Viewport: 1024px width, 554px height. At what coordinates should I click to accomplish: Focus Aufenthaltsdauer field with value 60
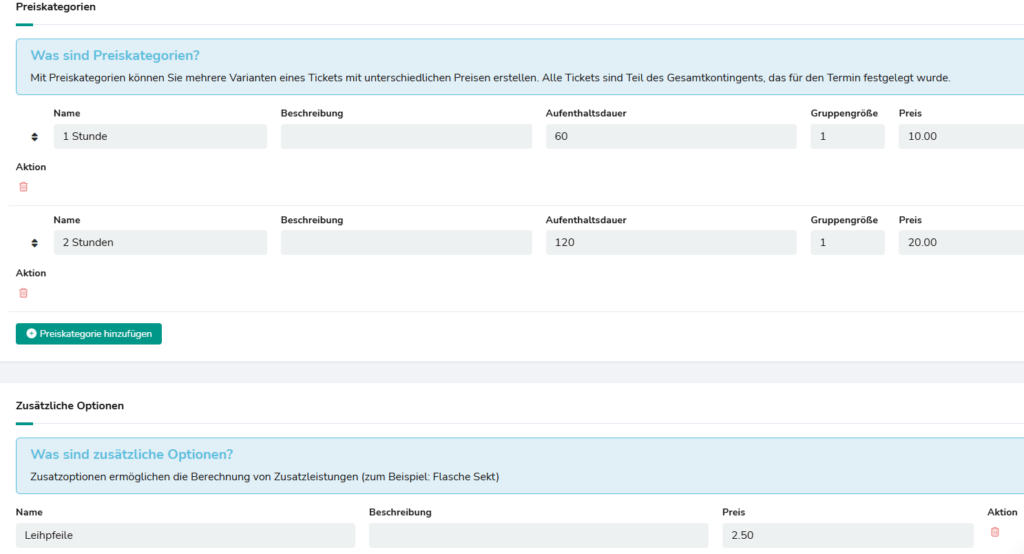pyautogui.click(x=671, y=137)
